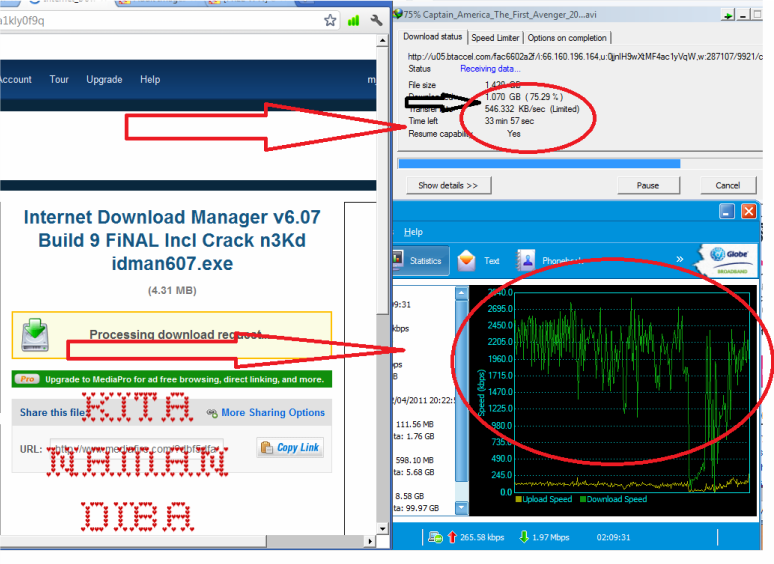Viewport: 774px width, 564px height.
Task: Click the green download arrow icon in status bar
Action: pyautogui.click(x=524, y=537)
